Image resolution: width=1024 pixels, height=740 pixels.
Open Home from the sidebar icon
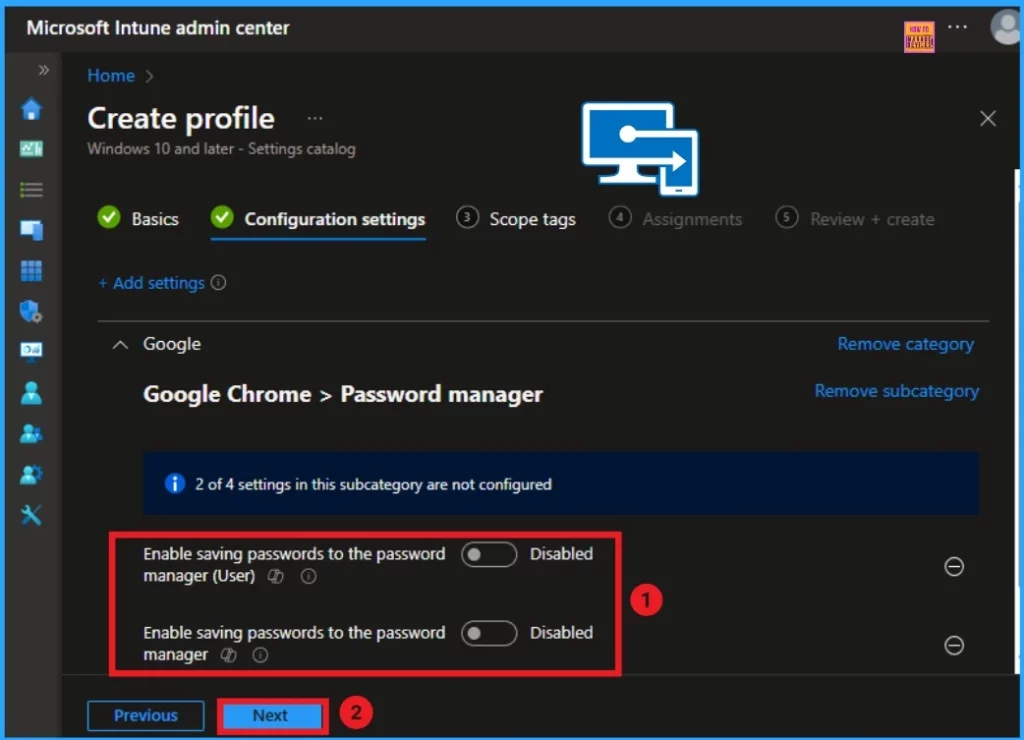(31, 109)
